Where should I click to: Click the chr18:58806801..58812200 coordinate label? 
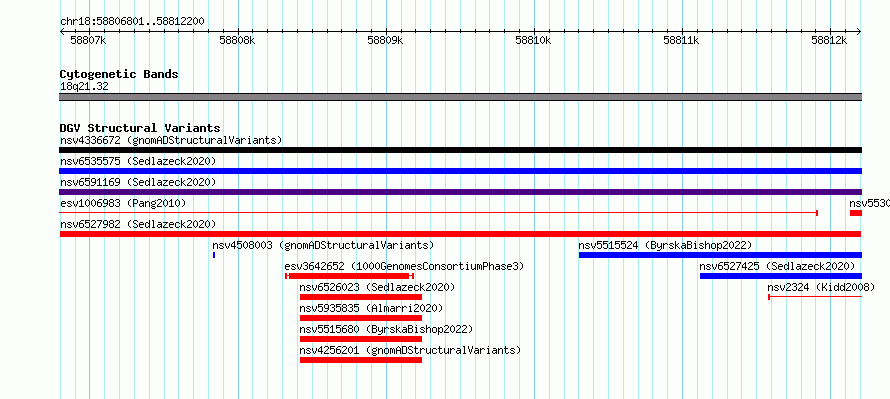point(132,22)
